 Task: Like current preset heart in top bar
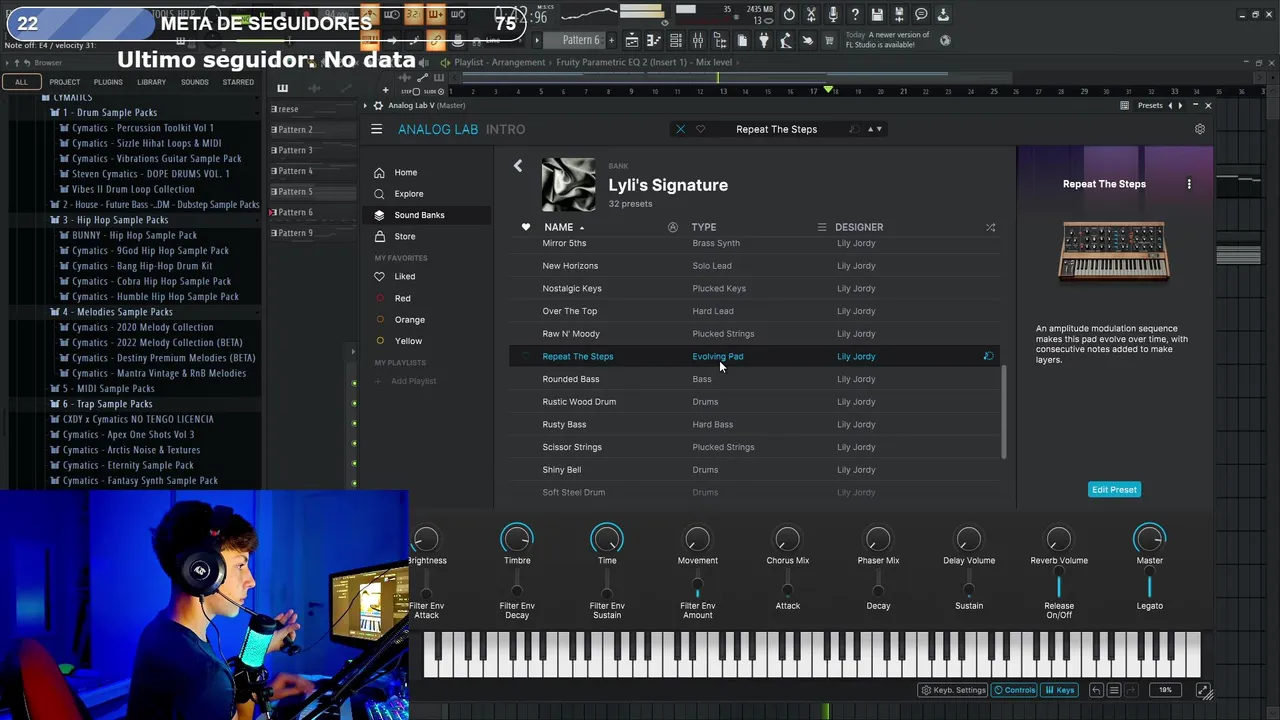click(x=700, y=129)
